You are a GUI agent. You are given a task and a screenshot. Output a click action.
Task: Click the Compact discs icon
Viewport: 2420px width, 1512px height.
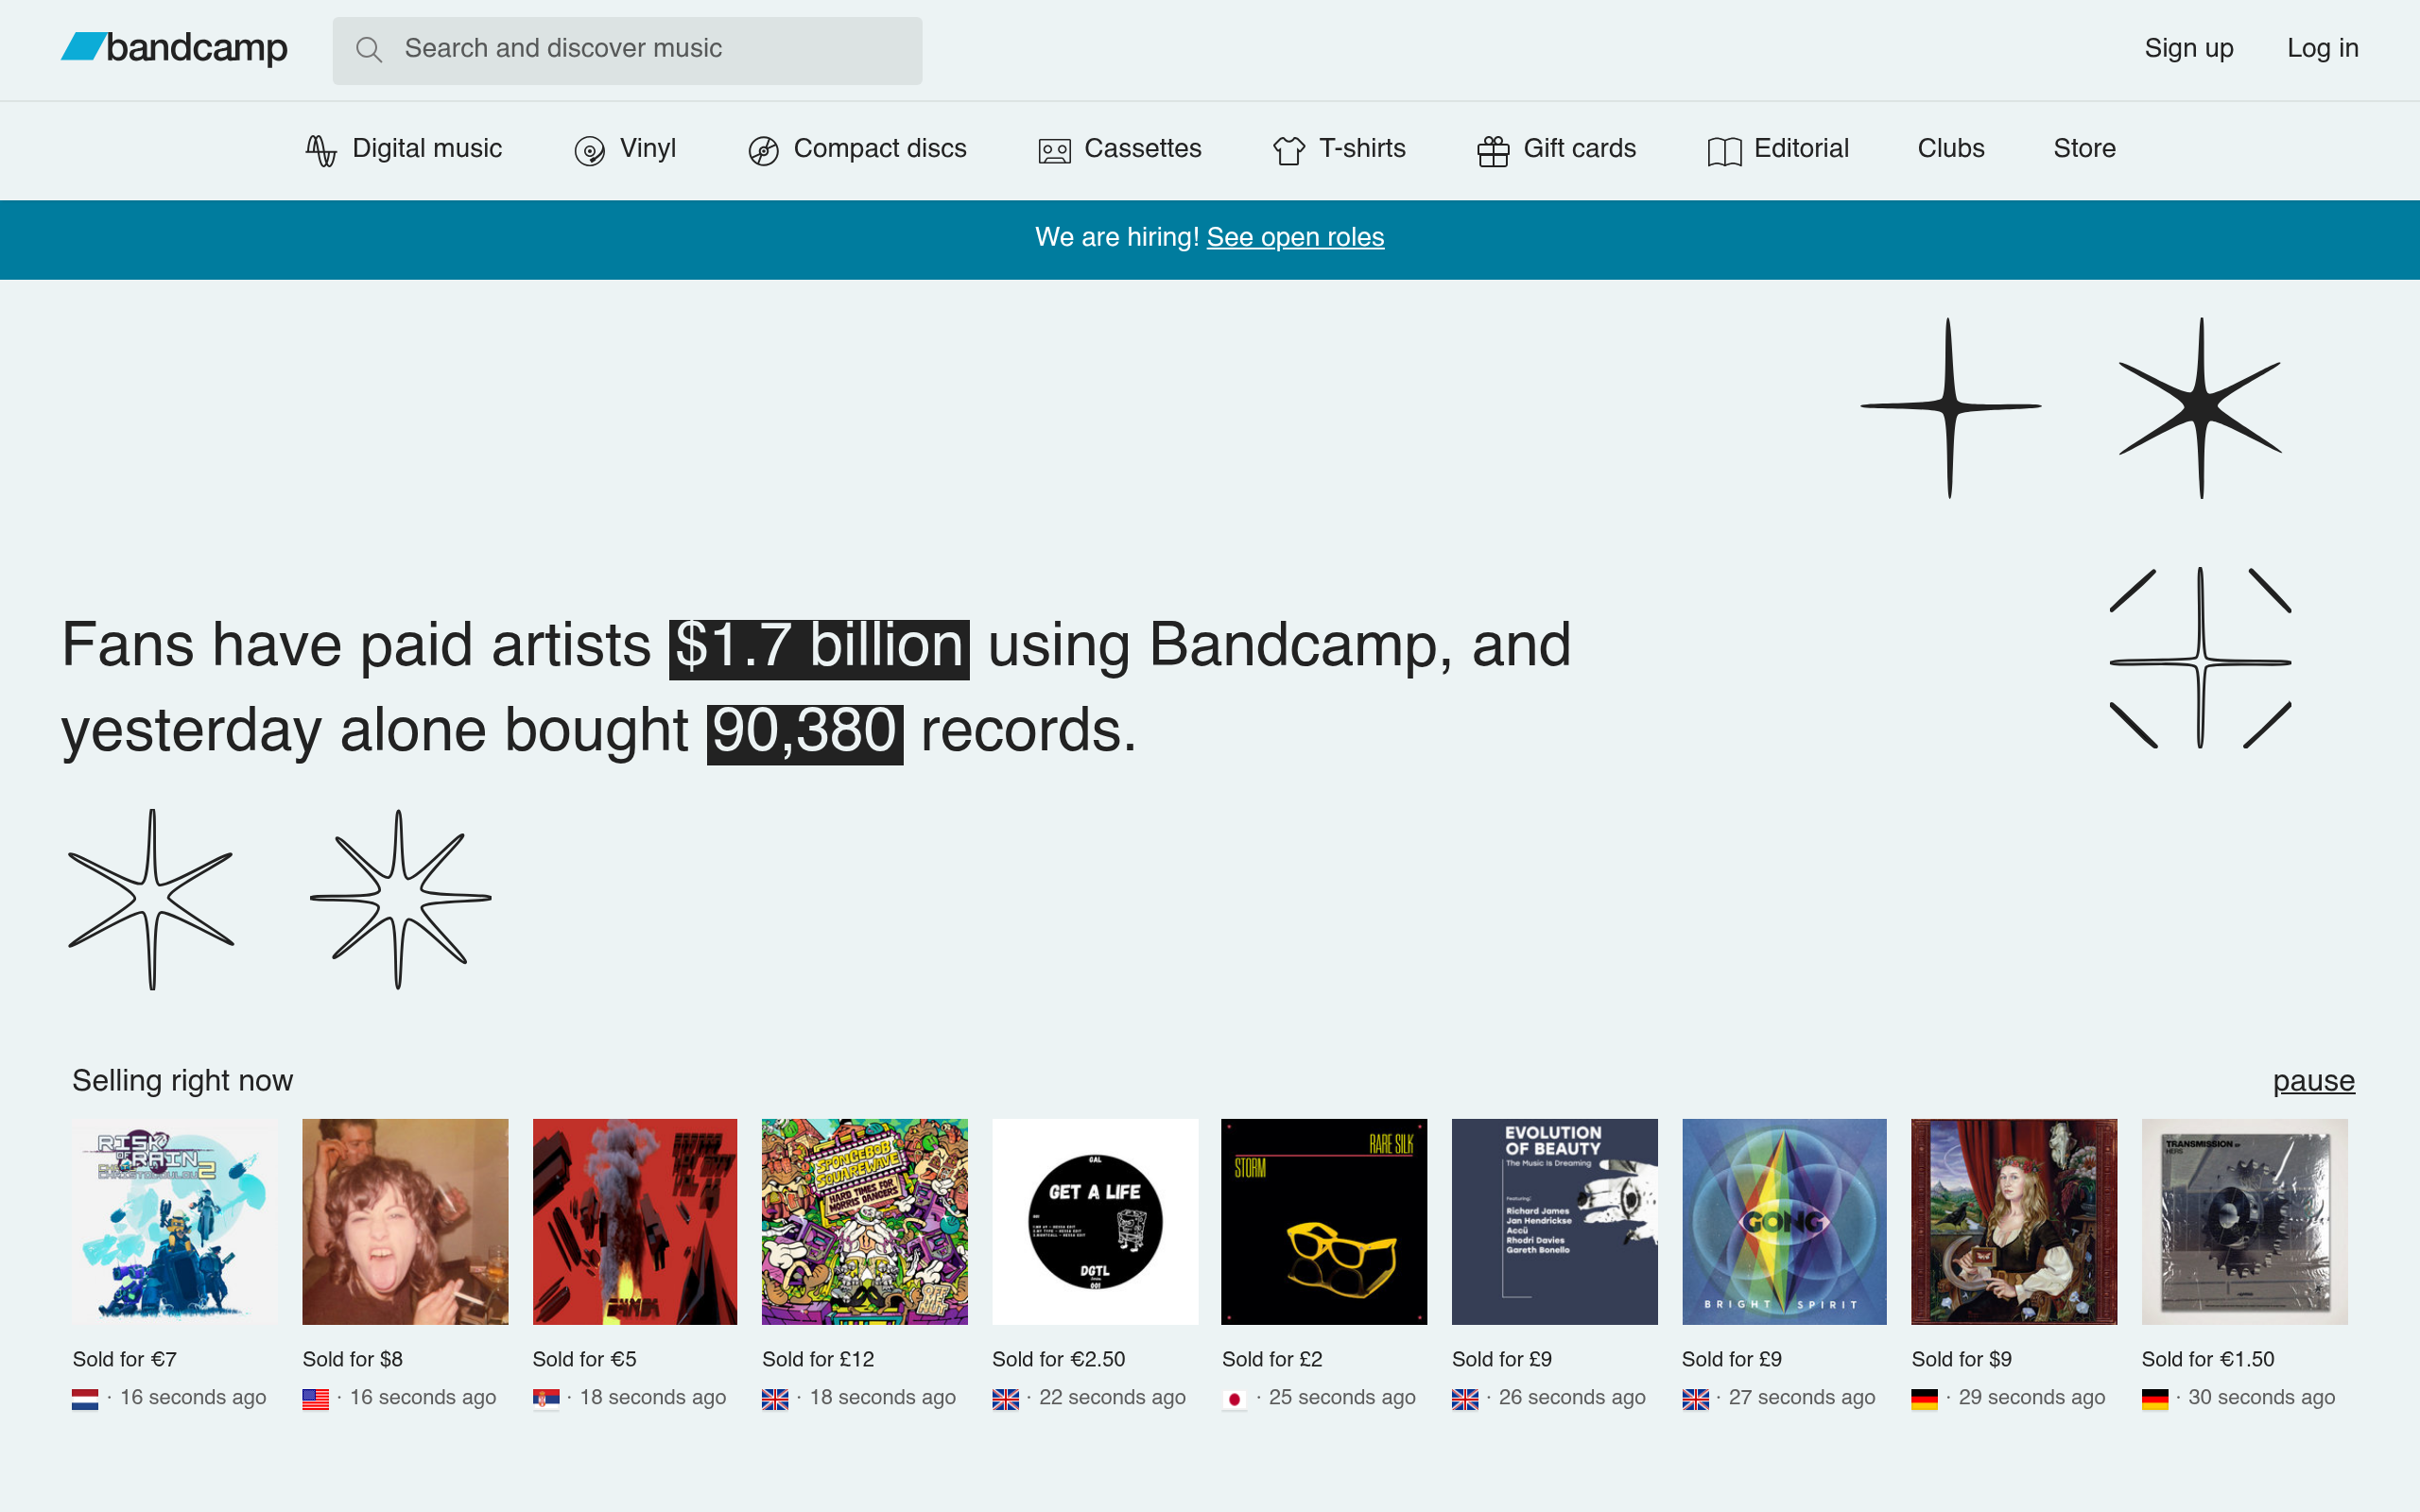coord(763,151)
